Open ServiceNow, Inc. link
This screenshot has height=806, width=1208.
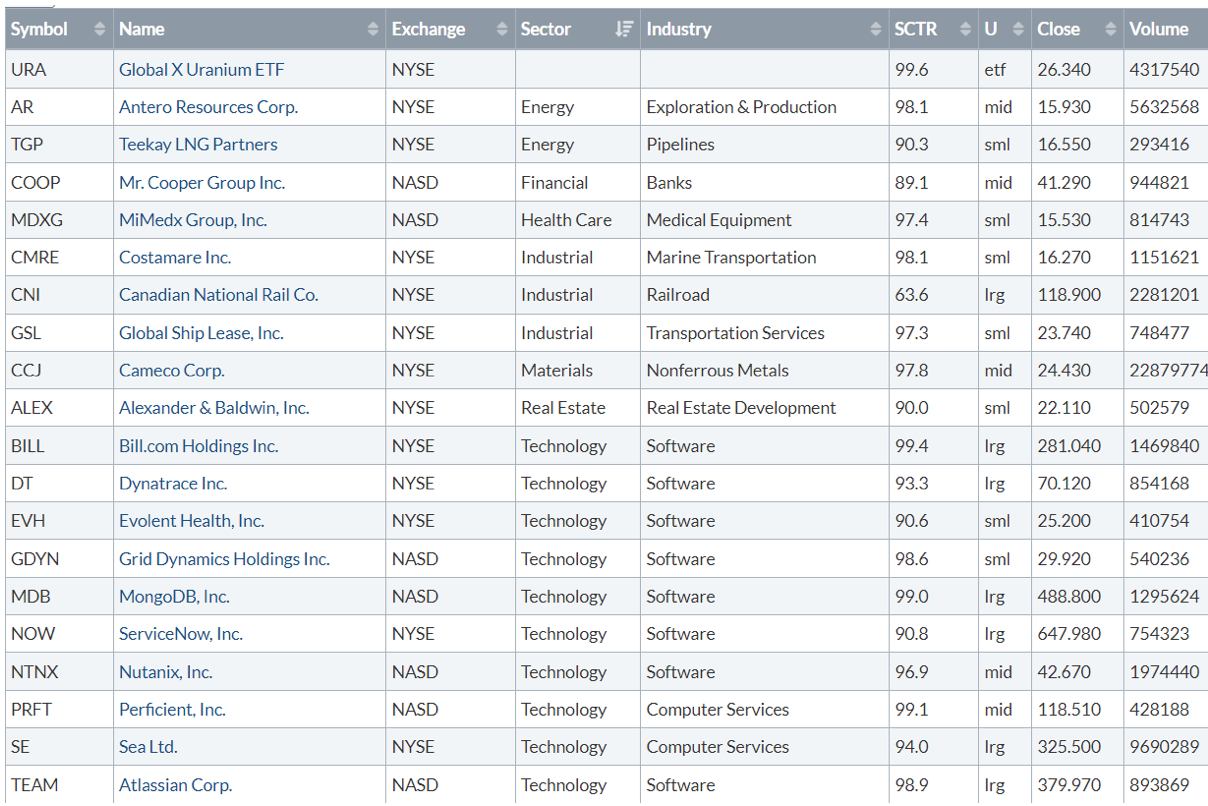click(181, 634)
